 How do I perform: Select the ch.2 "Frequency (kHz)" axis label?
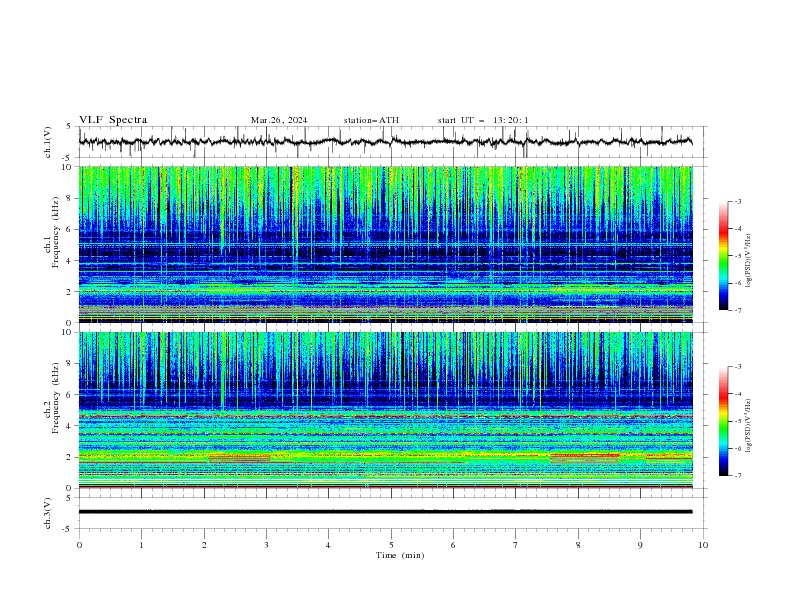click(x=55, y=397)
